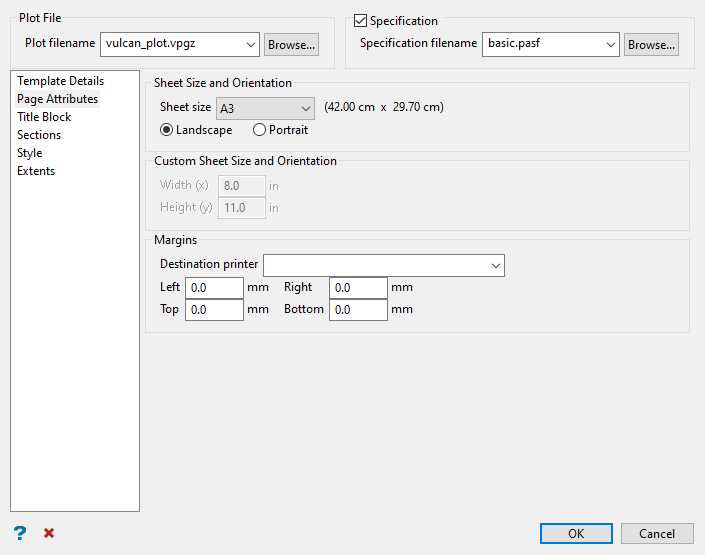The image size is (705, 555).
Task: Open the Template Details section
Action: (60, 81)
